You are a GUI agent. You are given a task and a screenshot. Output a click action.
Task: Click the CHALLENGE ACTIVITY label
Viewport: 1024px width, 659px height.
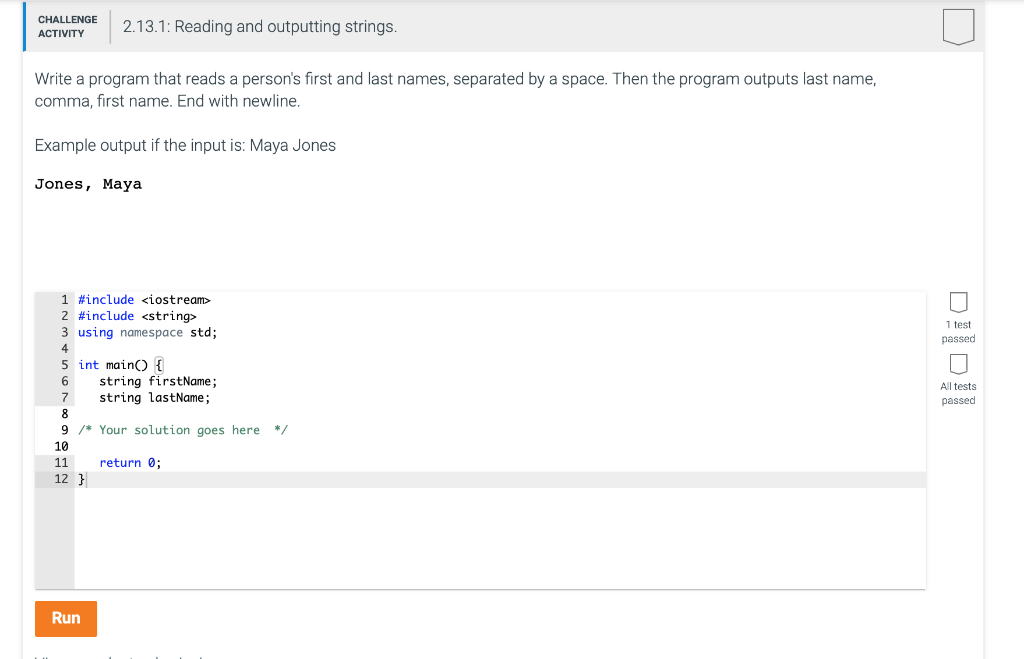click(x=66, y=26)
